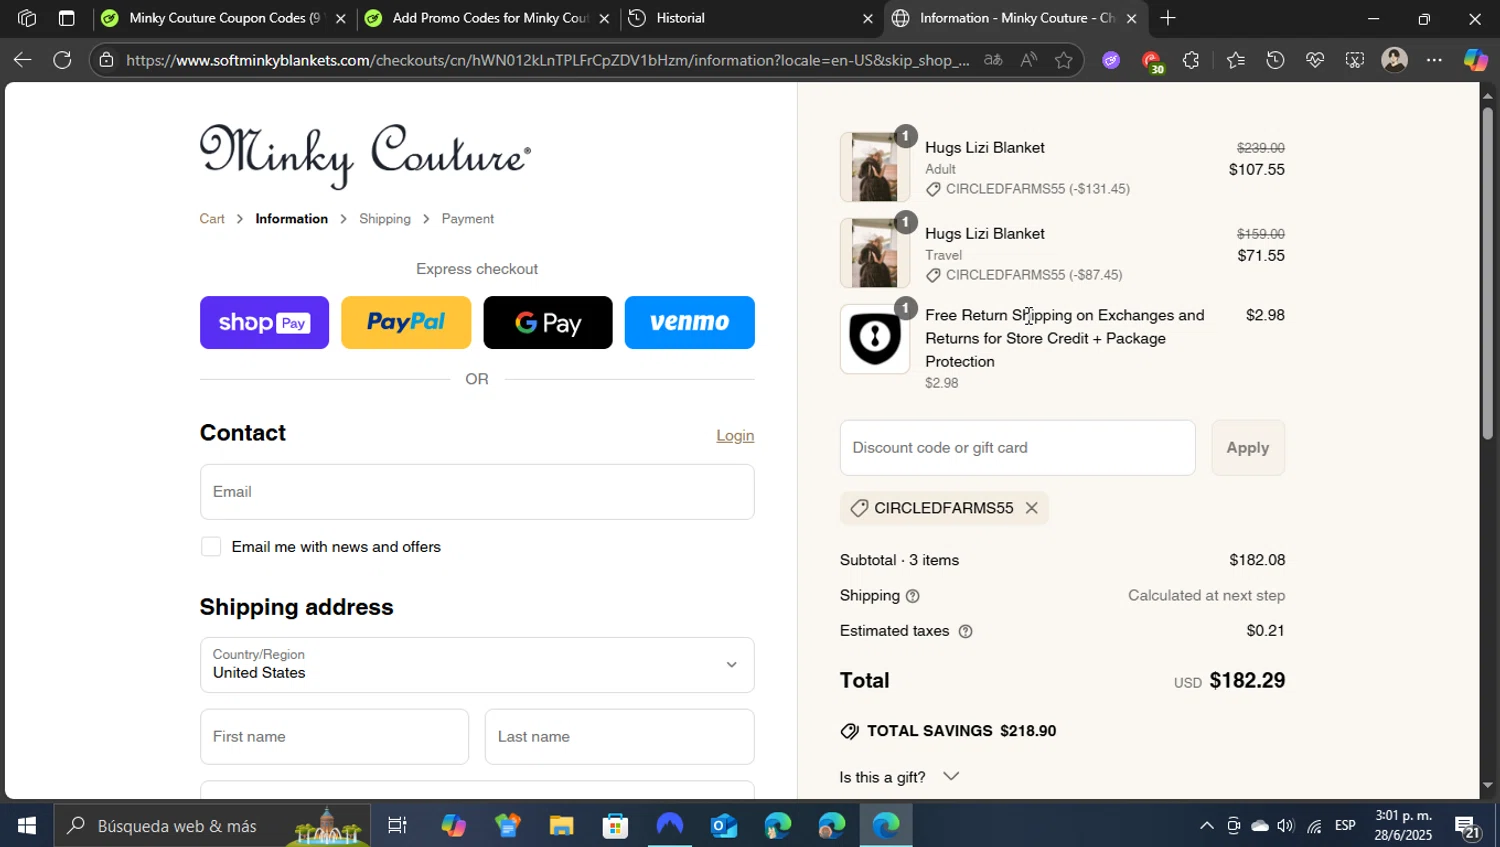Check Email me with news and offers
Image resolution: width=1500 pixels, height=847 pixels.
pyautogui.click(x=211, y=547)
